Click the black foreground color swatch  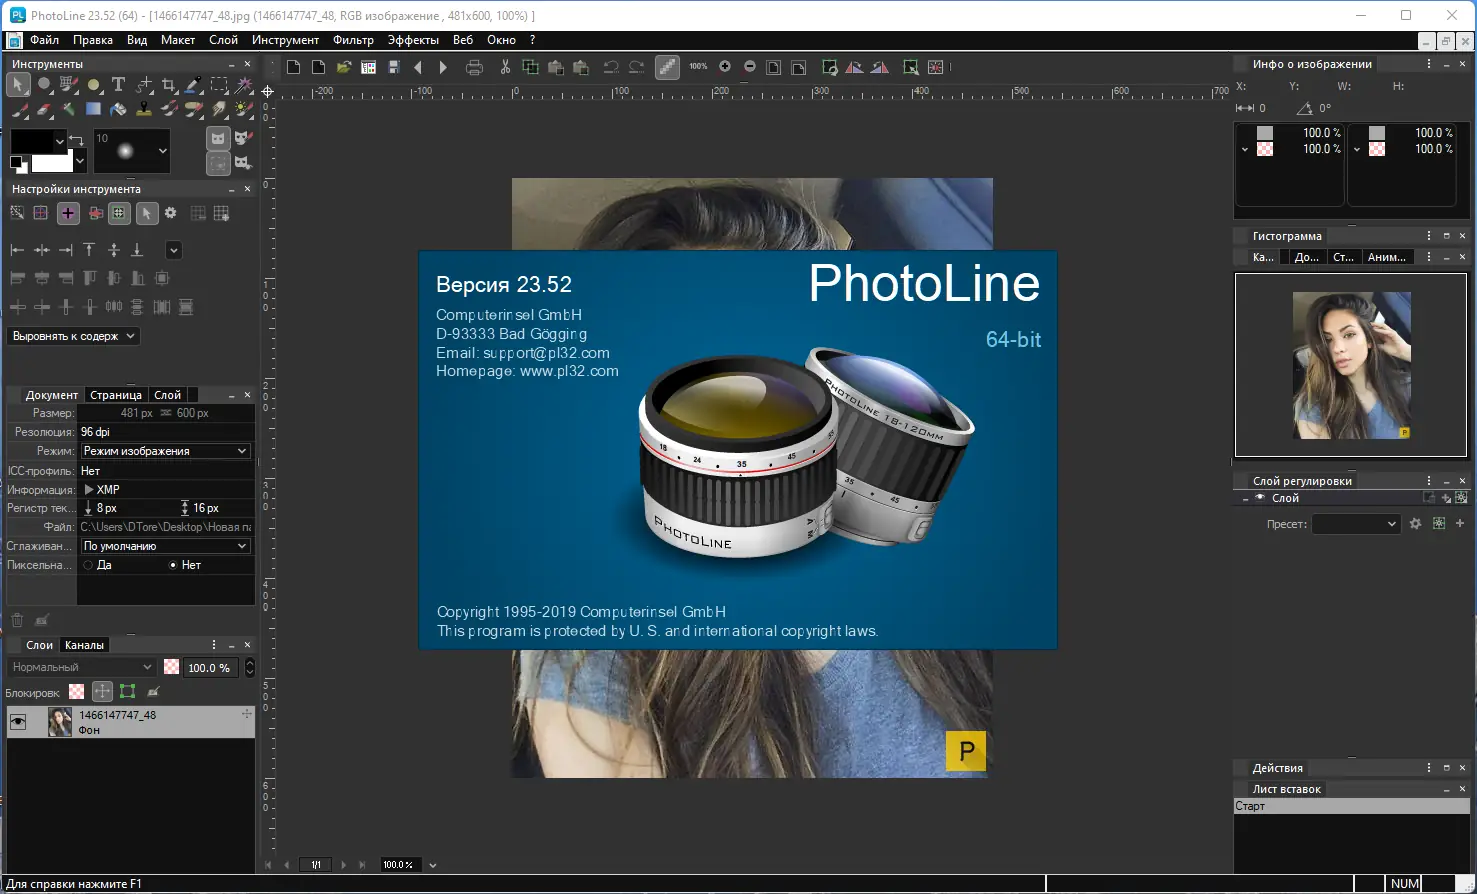pyautogui.click(x=31, y=141)
